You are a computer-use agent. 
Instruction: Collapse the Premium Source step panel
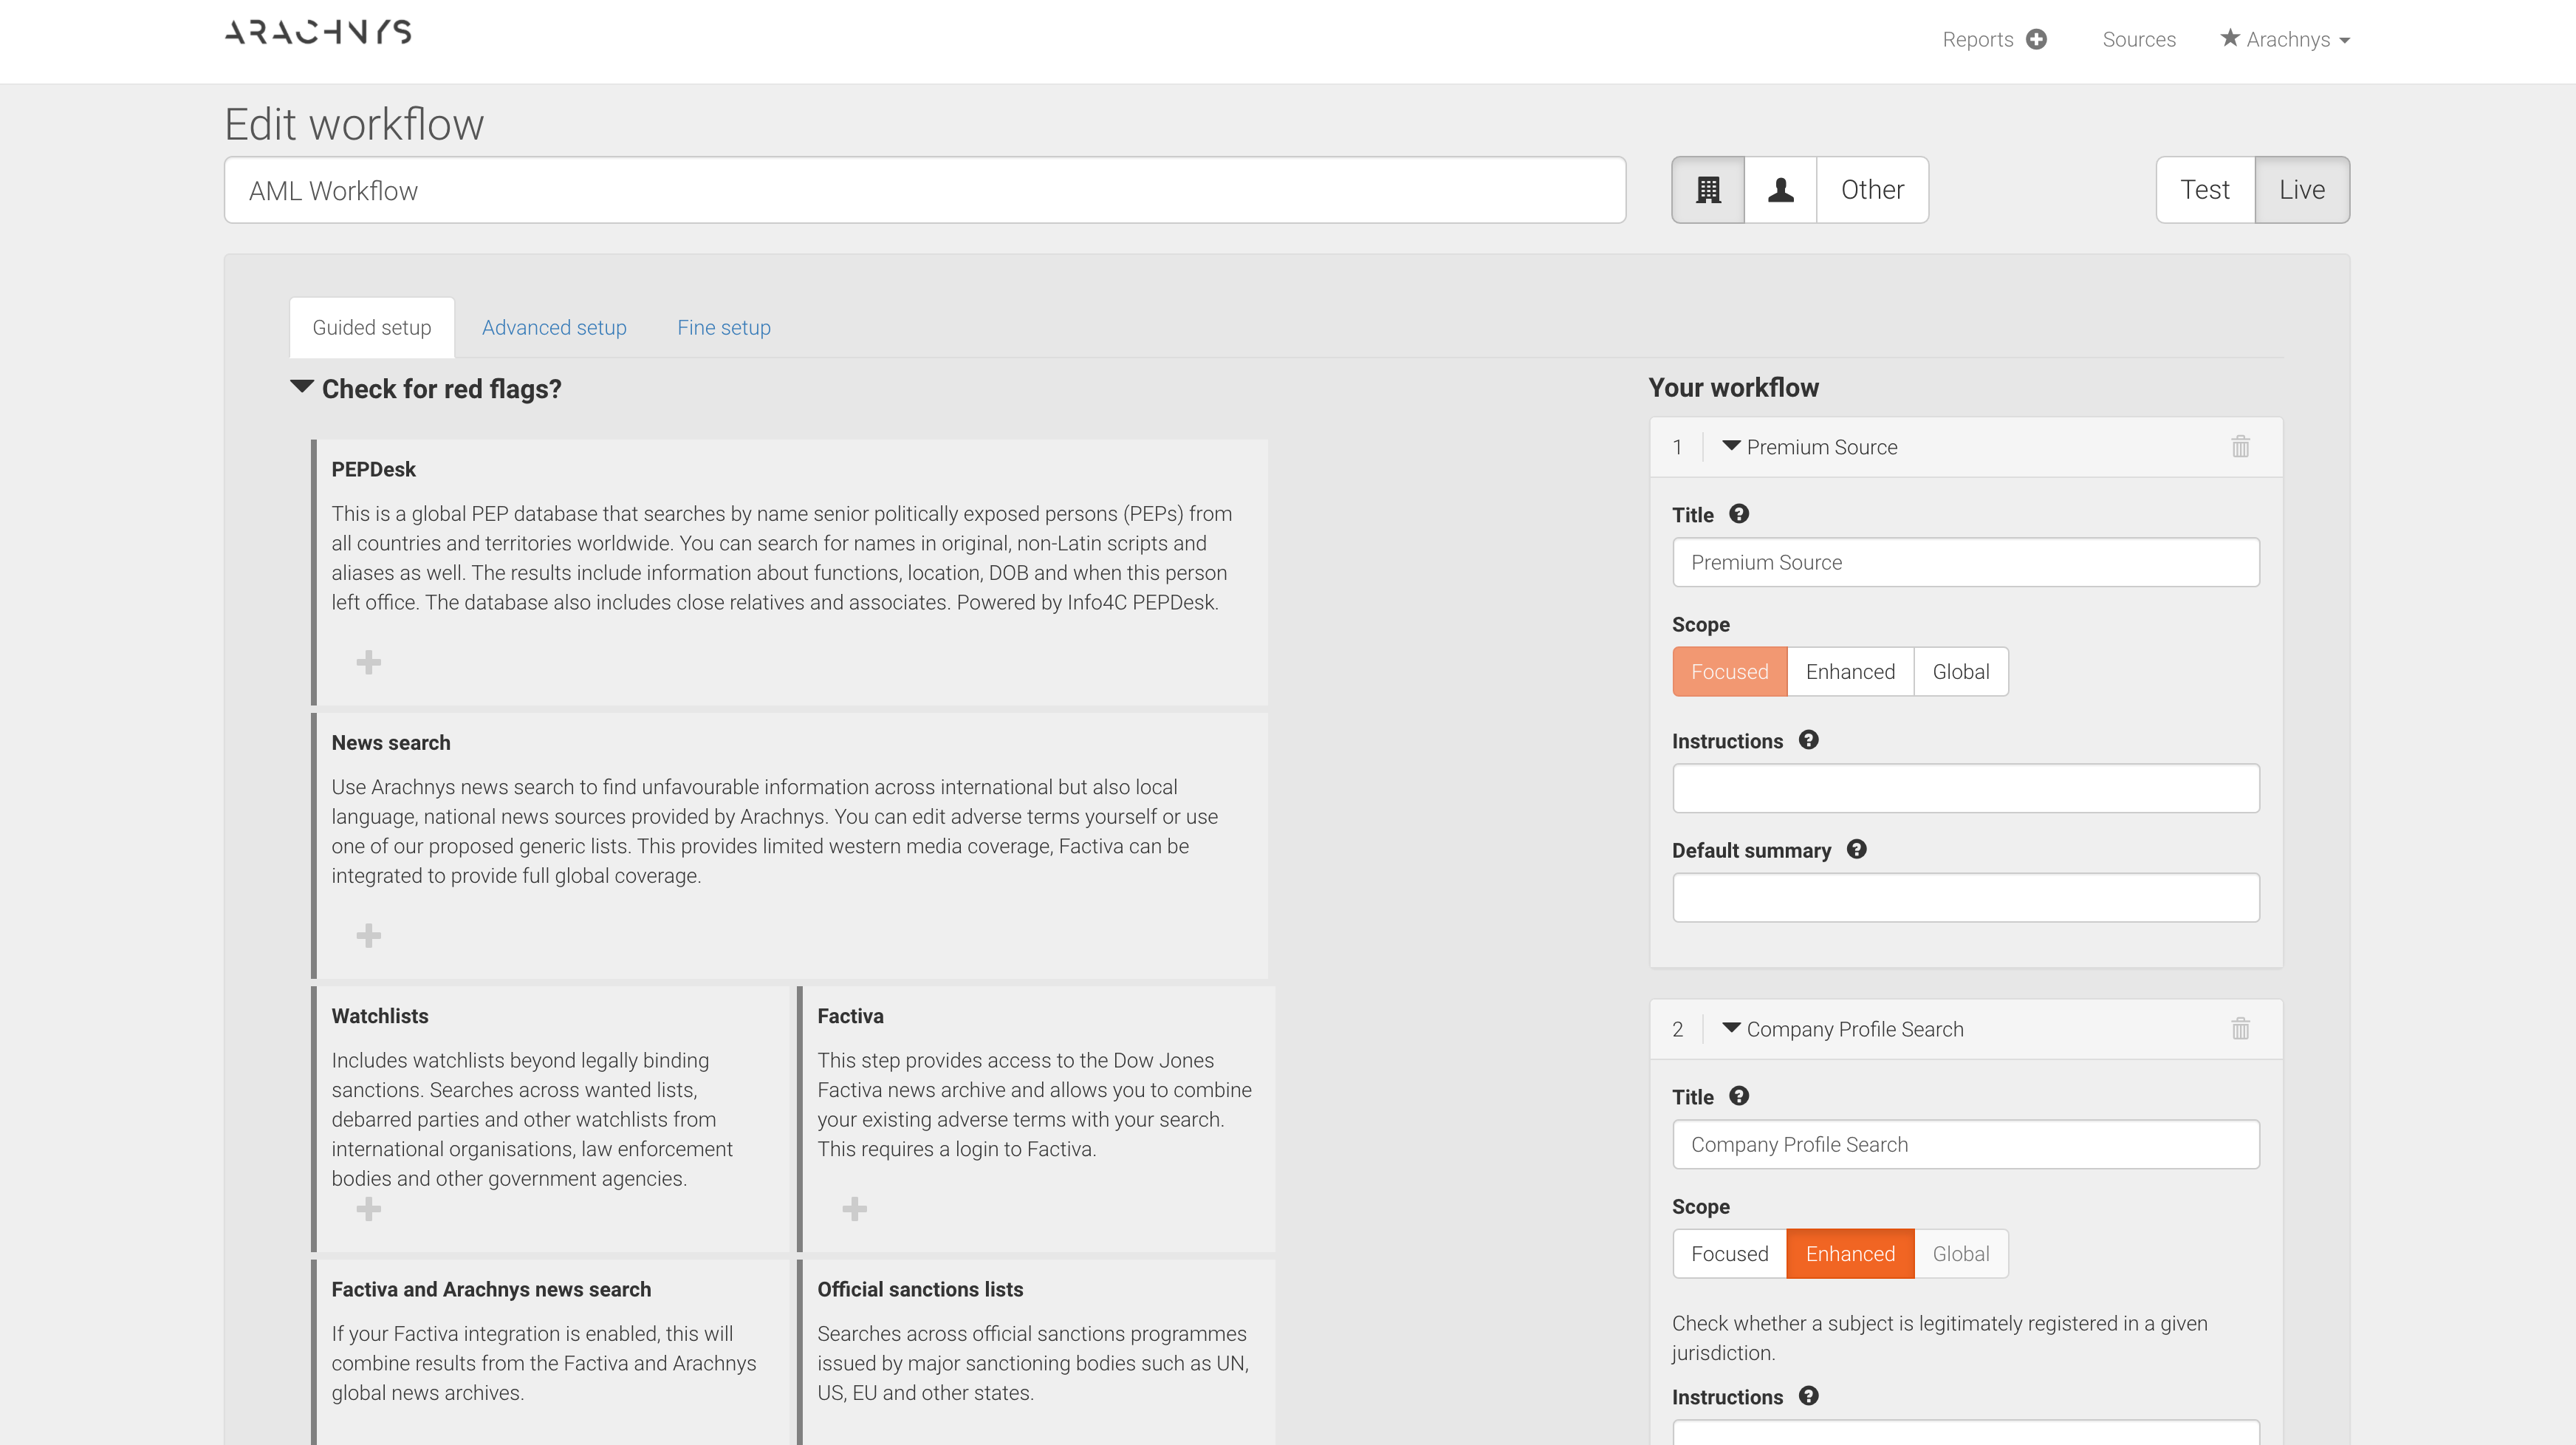[x=1731, y=446]
